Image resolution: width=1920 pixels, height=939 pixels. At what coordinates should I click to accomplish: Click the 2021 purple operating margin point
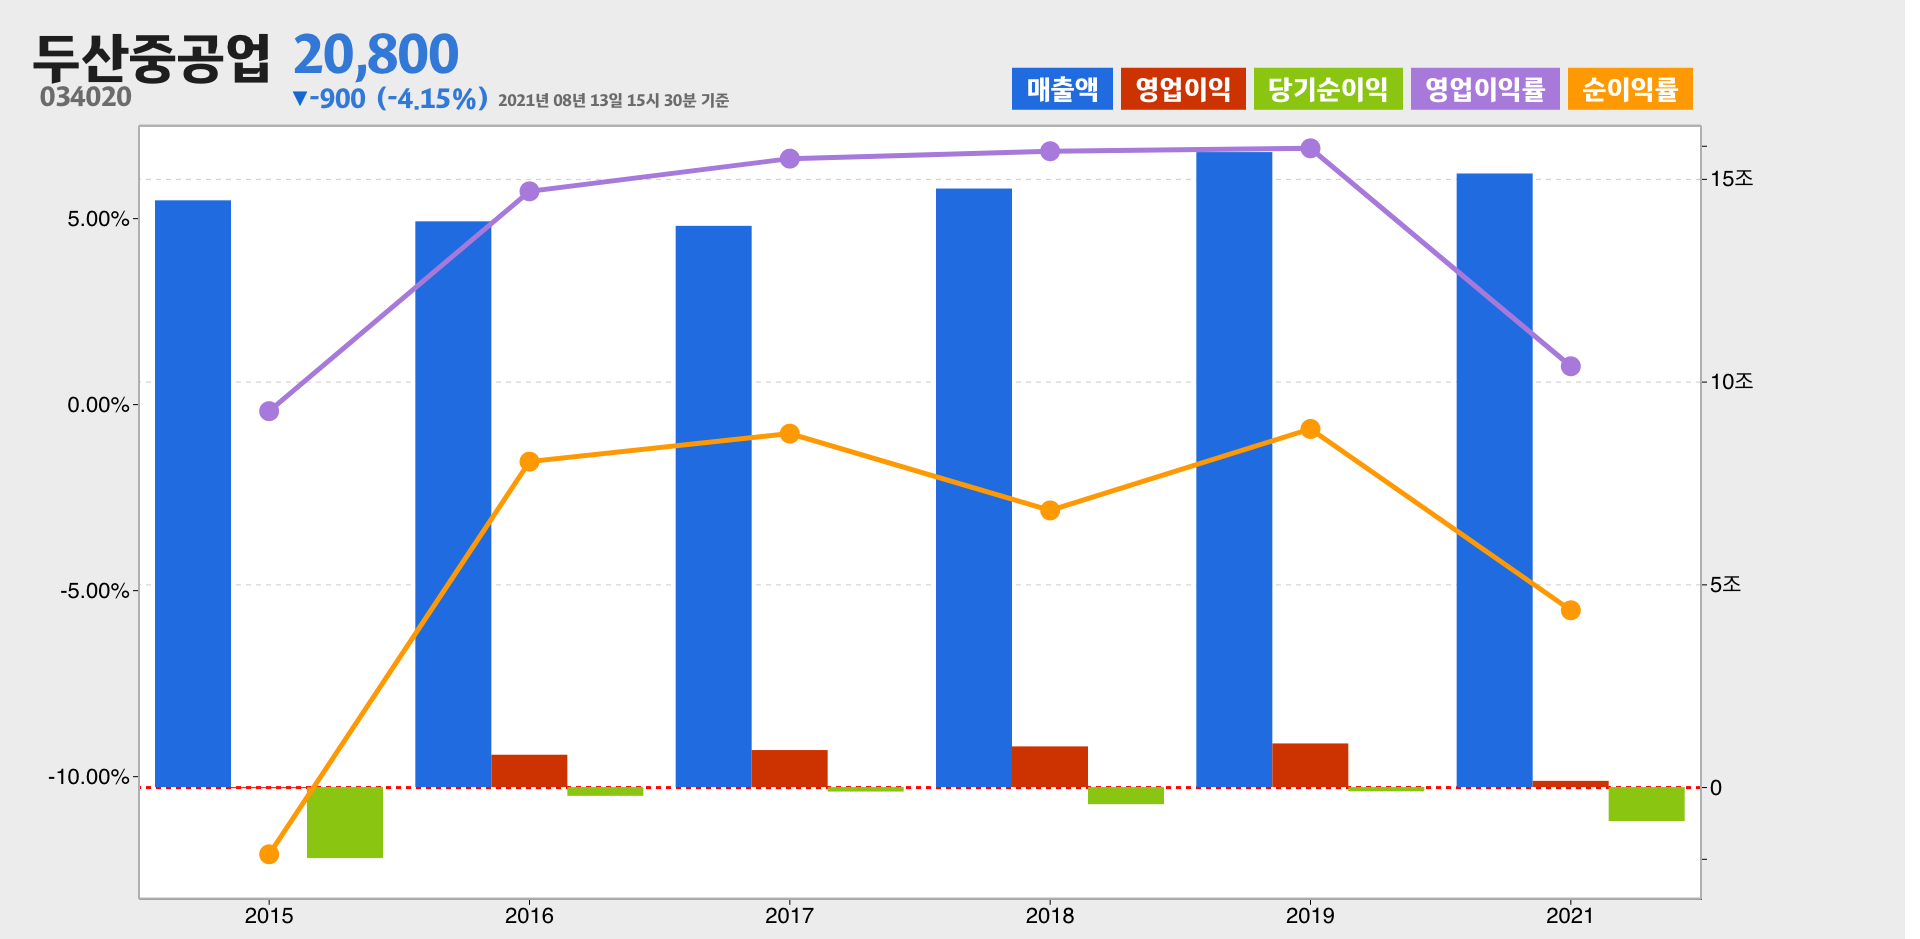[1571, 366]
